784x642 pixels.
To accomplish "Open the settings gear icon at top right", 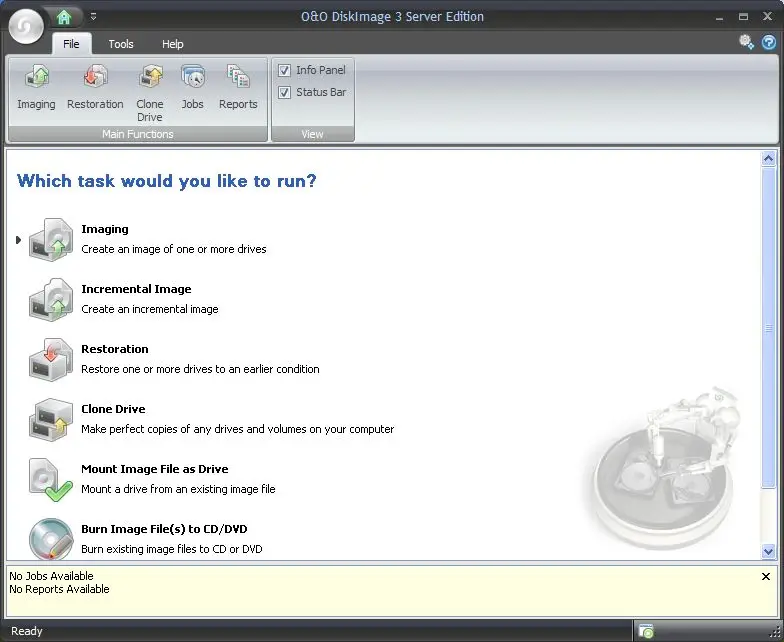I will (746, 42).
